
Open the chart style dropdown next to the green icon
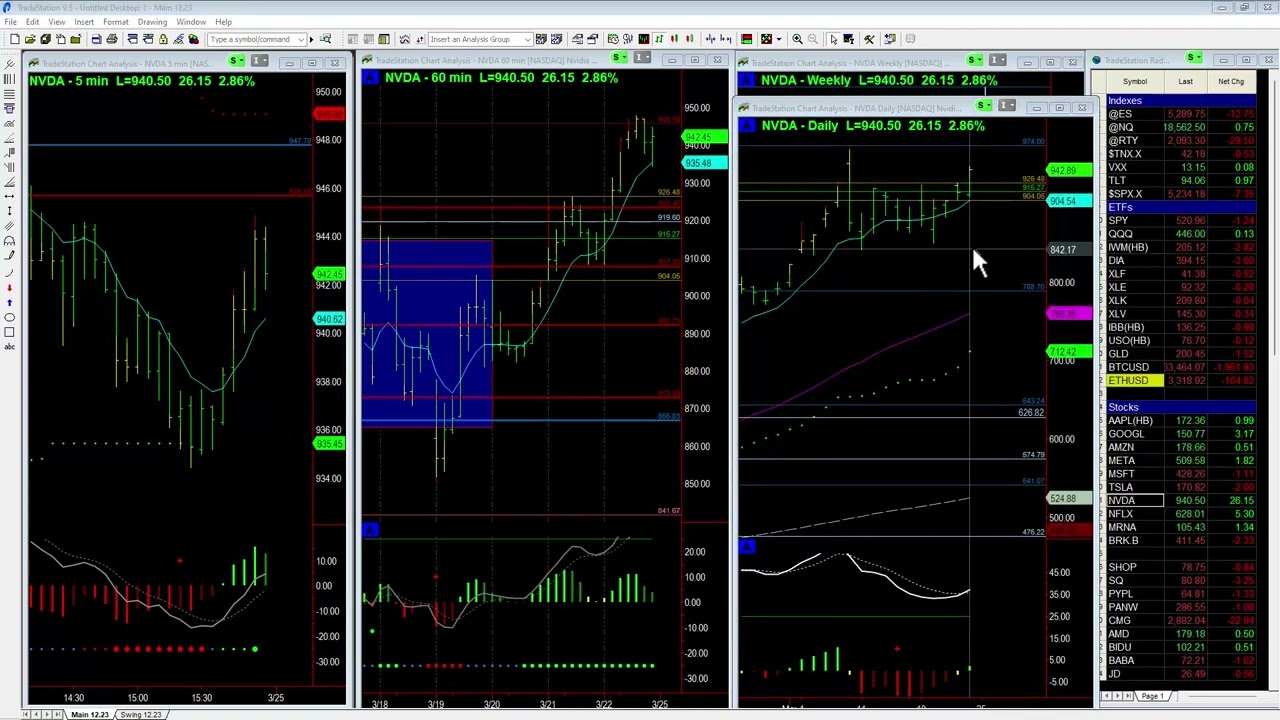point(779,39)
